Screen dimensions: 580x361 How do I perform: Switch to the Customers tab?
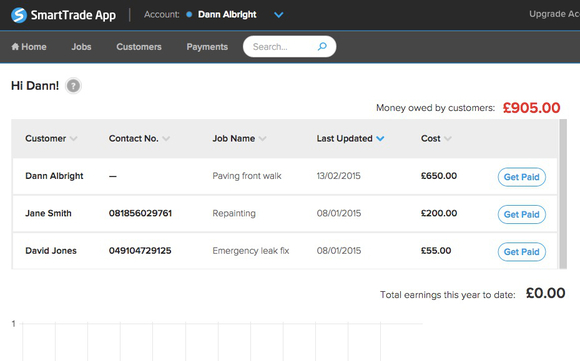(139, 47)
